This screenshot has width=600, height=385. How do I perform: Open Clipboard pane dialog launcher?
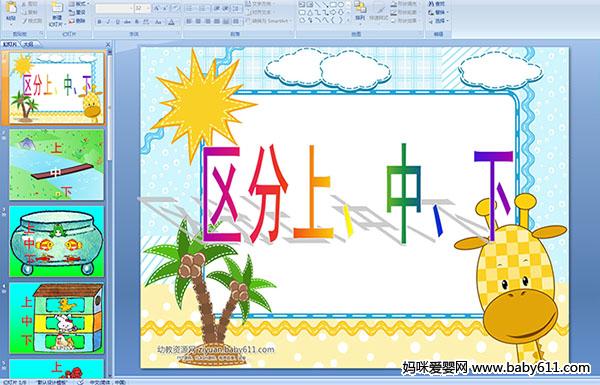coord(41,33)
